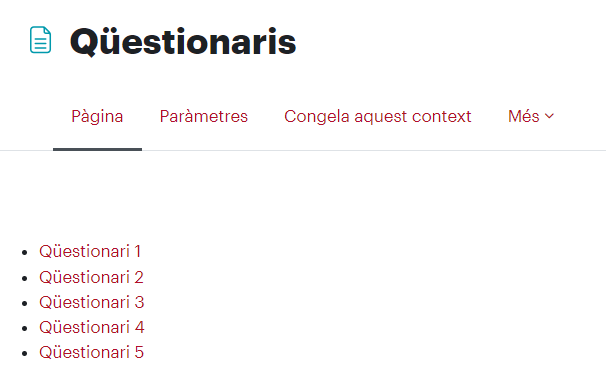Click the bullet before Qüestionari 5
Screen dimensions: 606x387
pos(25,353)
